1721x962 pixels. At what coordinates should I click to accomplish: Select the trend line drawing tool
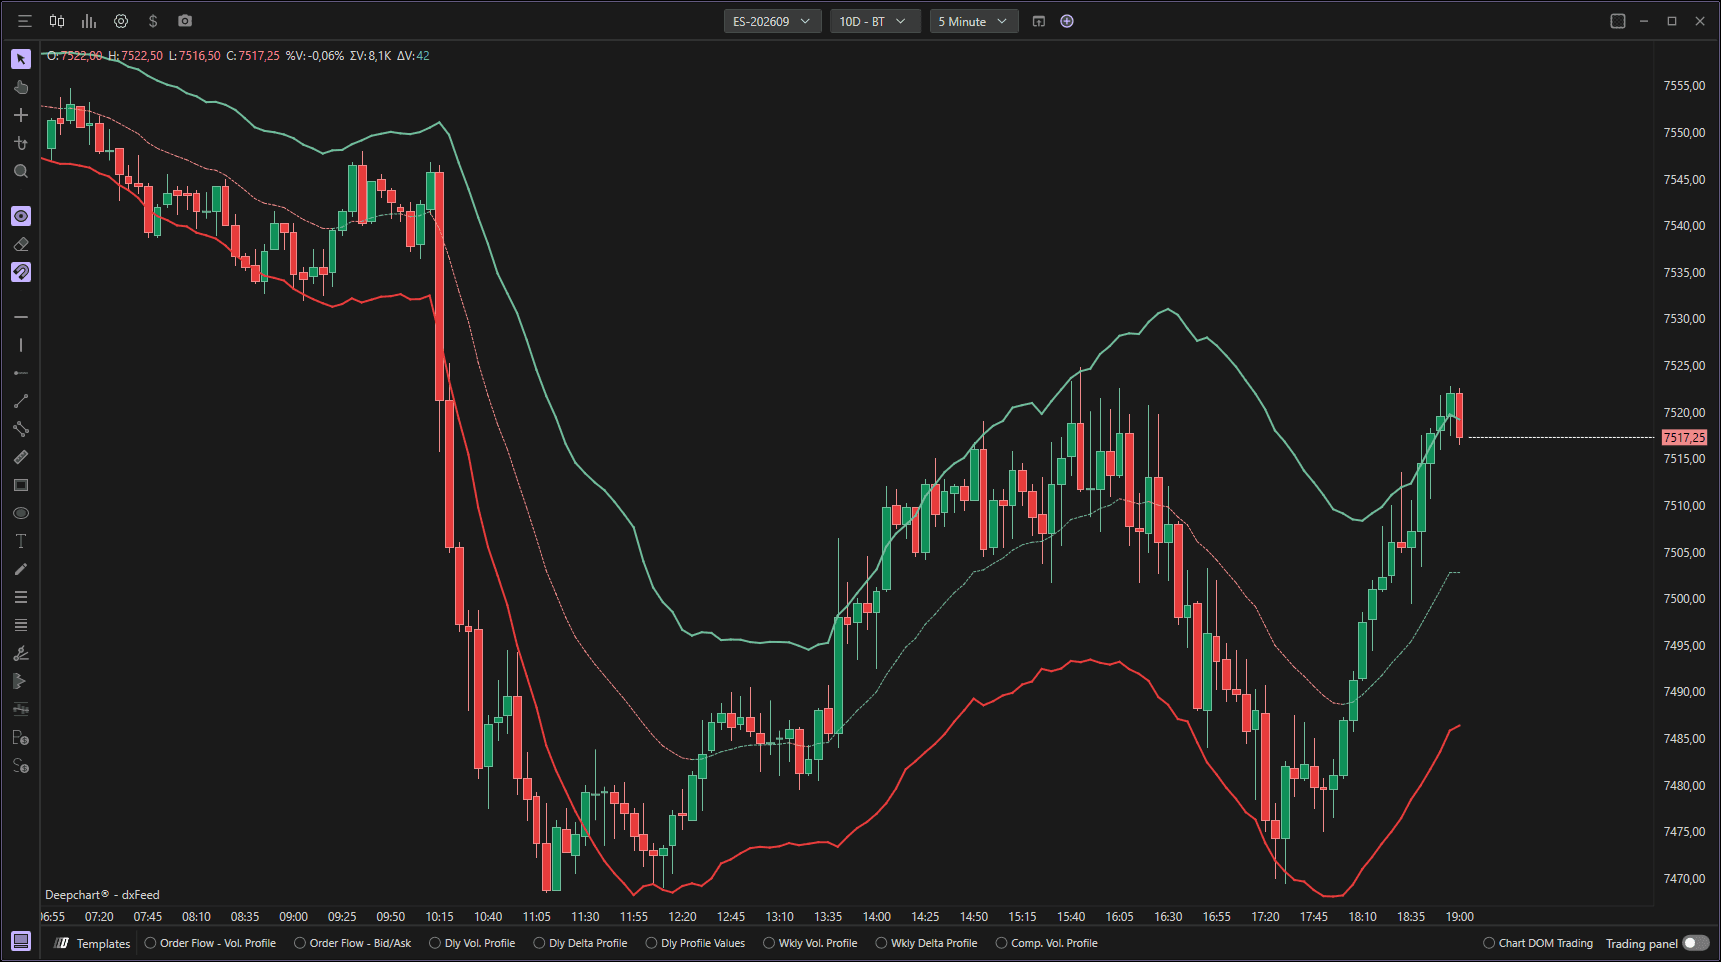[21, 401]
